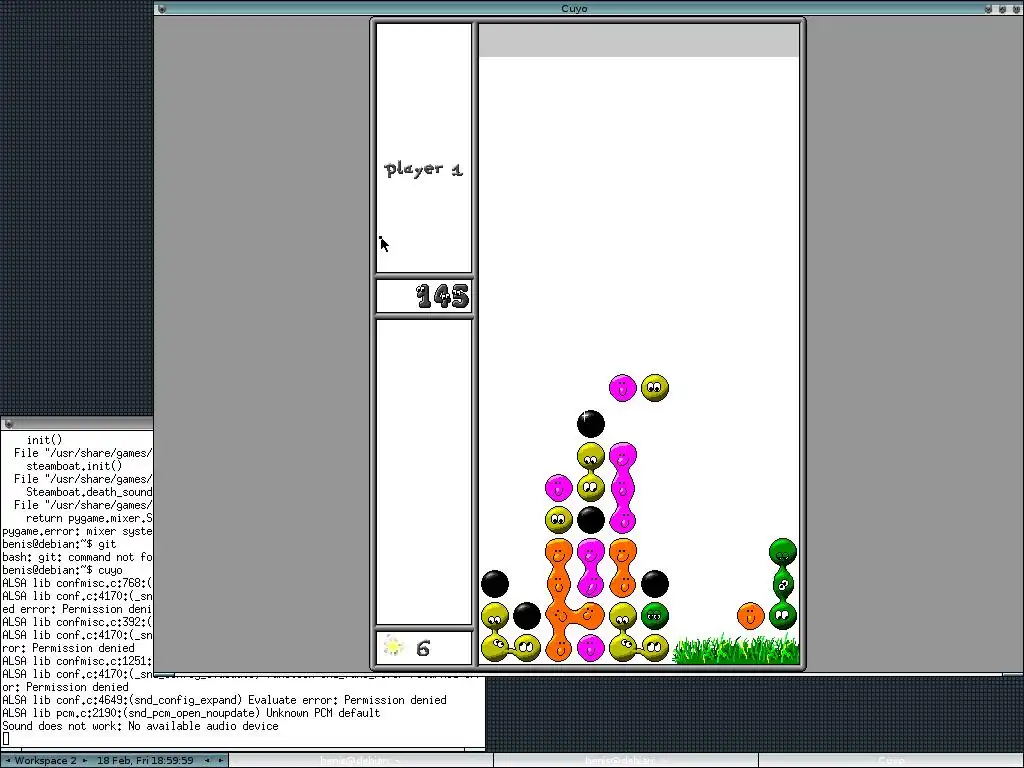The image size is (1024, 768).
Task: Click the terminal line 'benis@debian:~$ git'
Action: (59, 544)
